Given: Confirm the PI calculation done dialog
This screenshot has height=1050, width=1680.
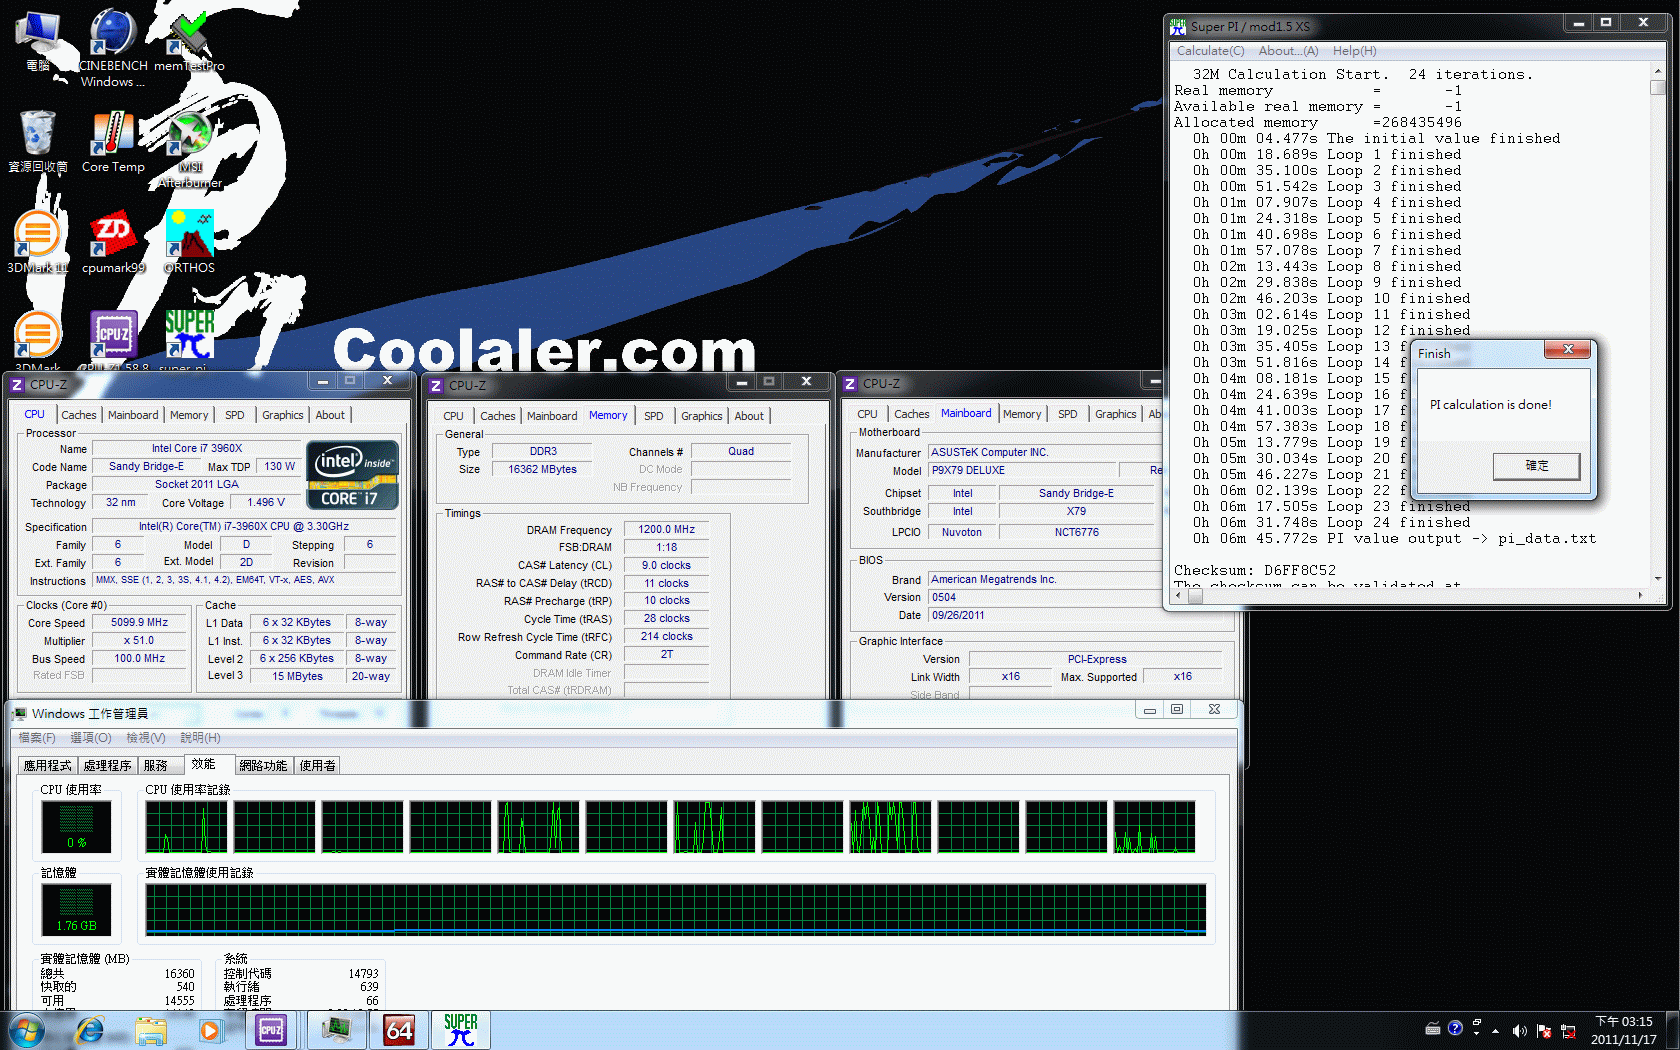Looking at the screenshot, I should tap(1537, 466).
